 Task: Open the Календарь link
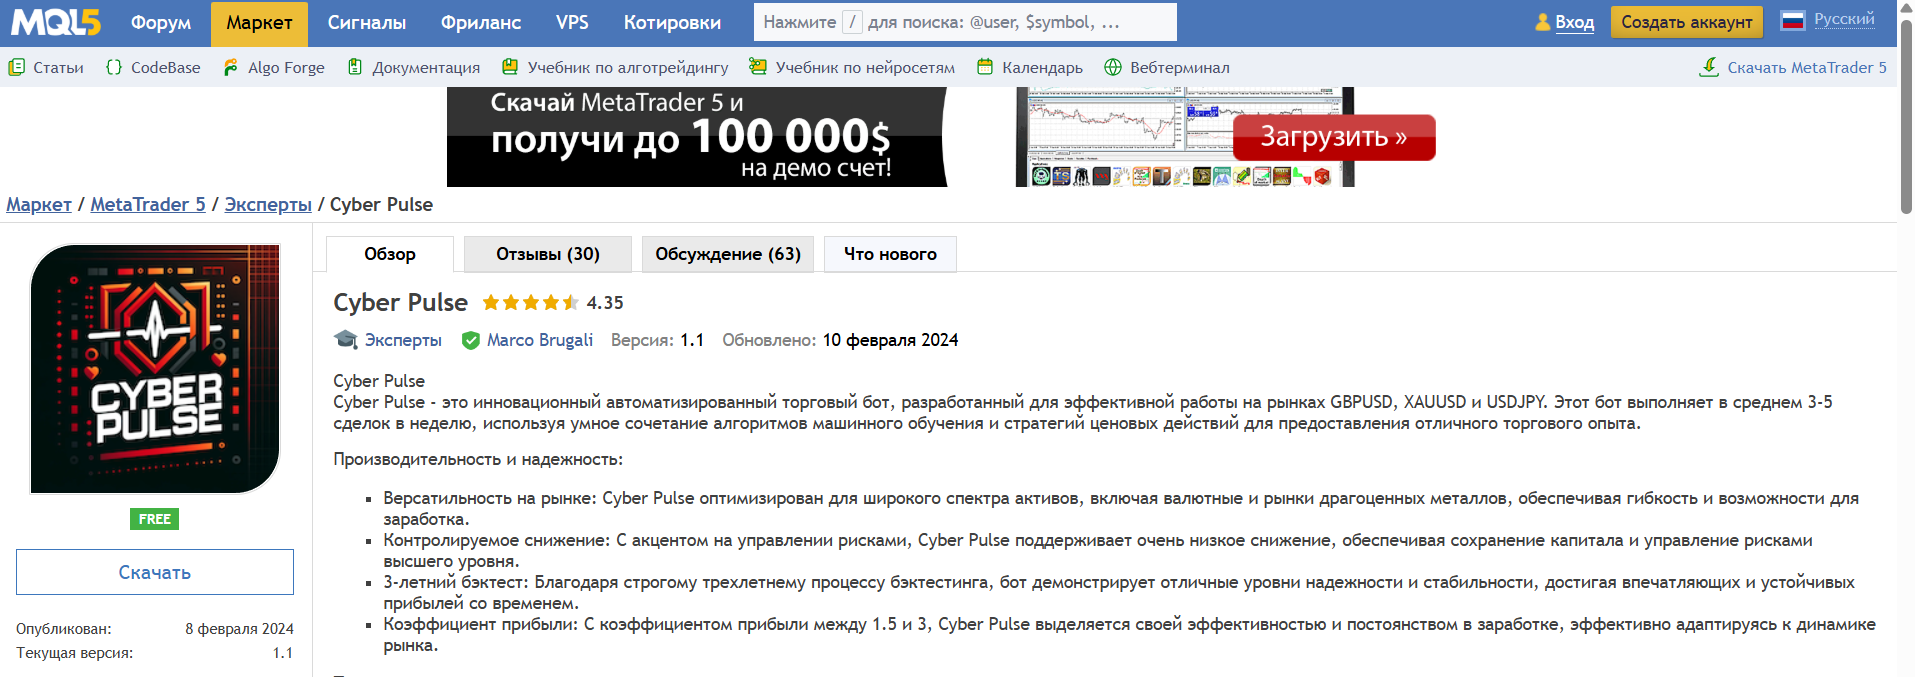click(x=1042, y=68)
